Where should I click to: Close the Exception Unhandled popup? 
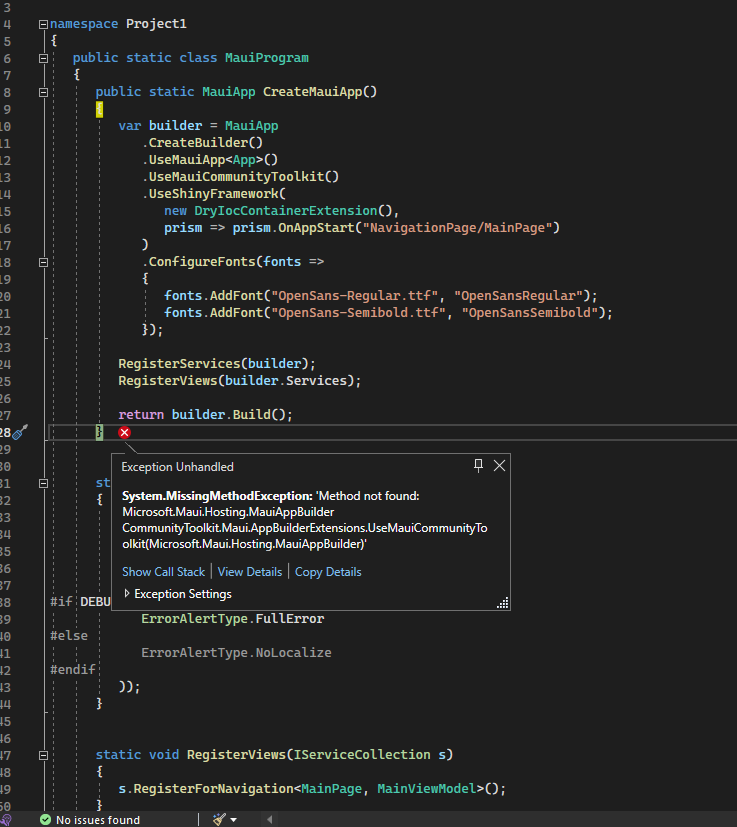(x=499, y=466)
